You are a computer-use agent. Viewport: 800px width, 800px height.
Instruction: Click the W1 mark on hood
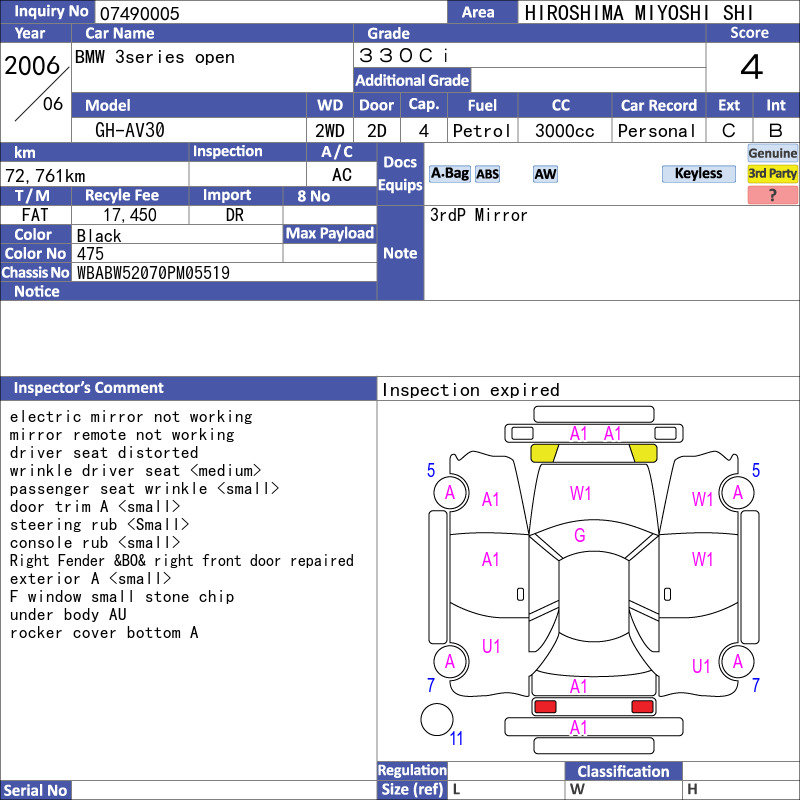[x=581, y=493]
